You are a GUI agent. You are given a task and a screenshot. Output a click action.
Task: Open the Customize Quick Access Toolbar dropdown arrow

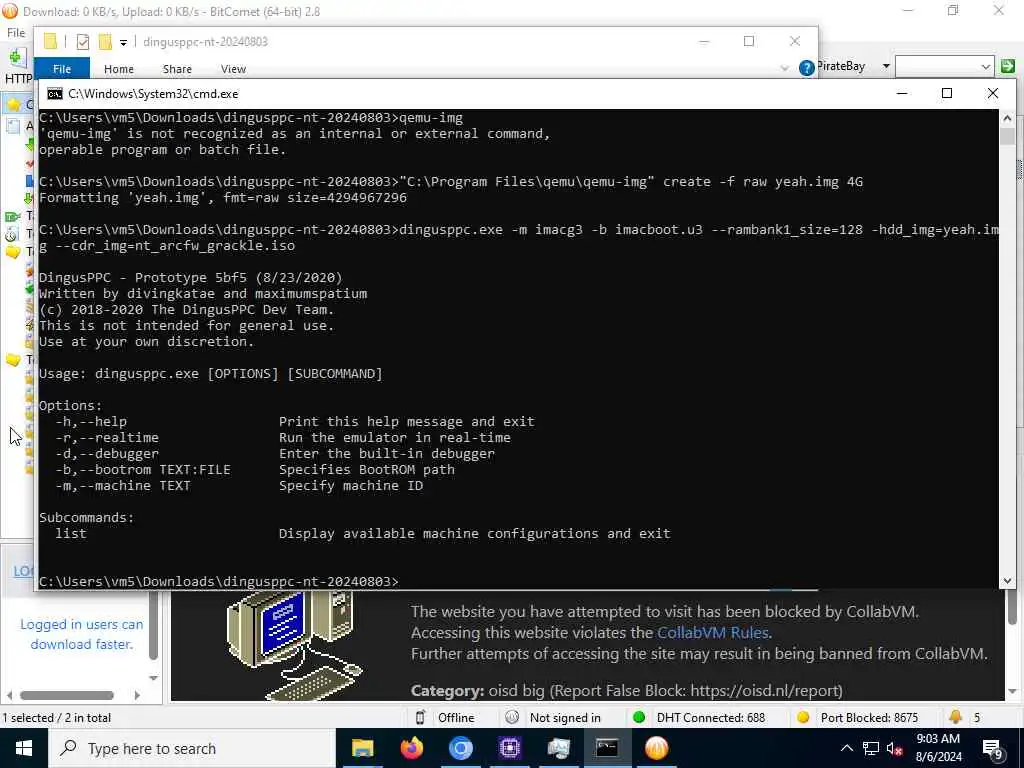123,42
